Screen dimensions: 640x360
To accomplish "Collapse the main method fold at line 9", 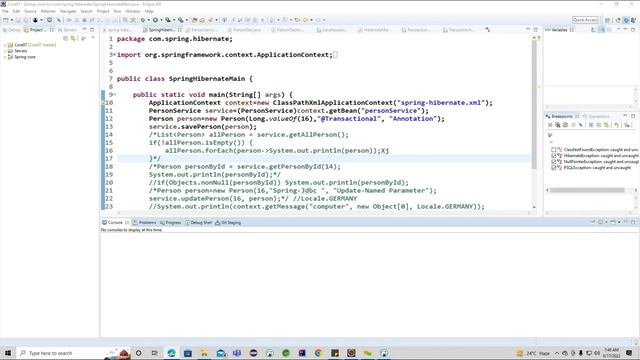I will pos(115,95).
